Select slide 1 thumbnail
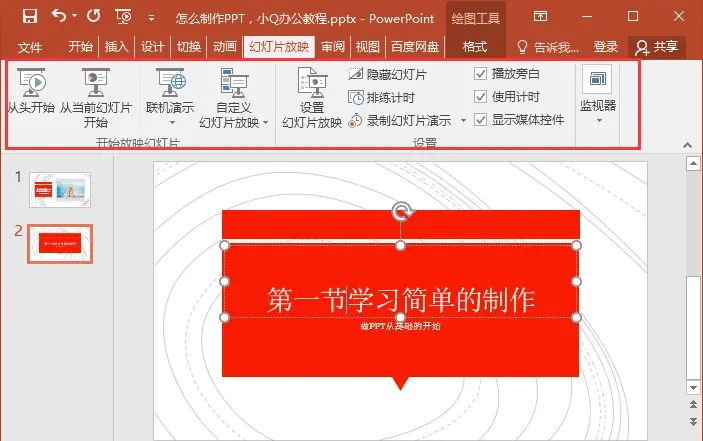 click(60, 190)
